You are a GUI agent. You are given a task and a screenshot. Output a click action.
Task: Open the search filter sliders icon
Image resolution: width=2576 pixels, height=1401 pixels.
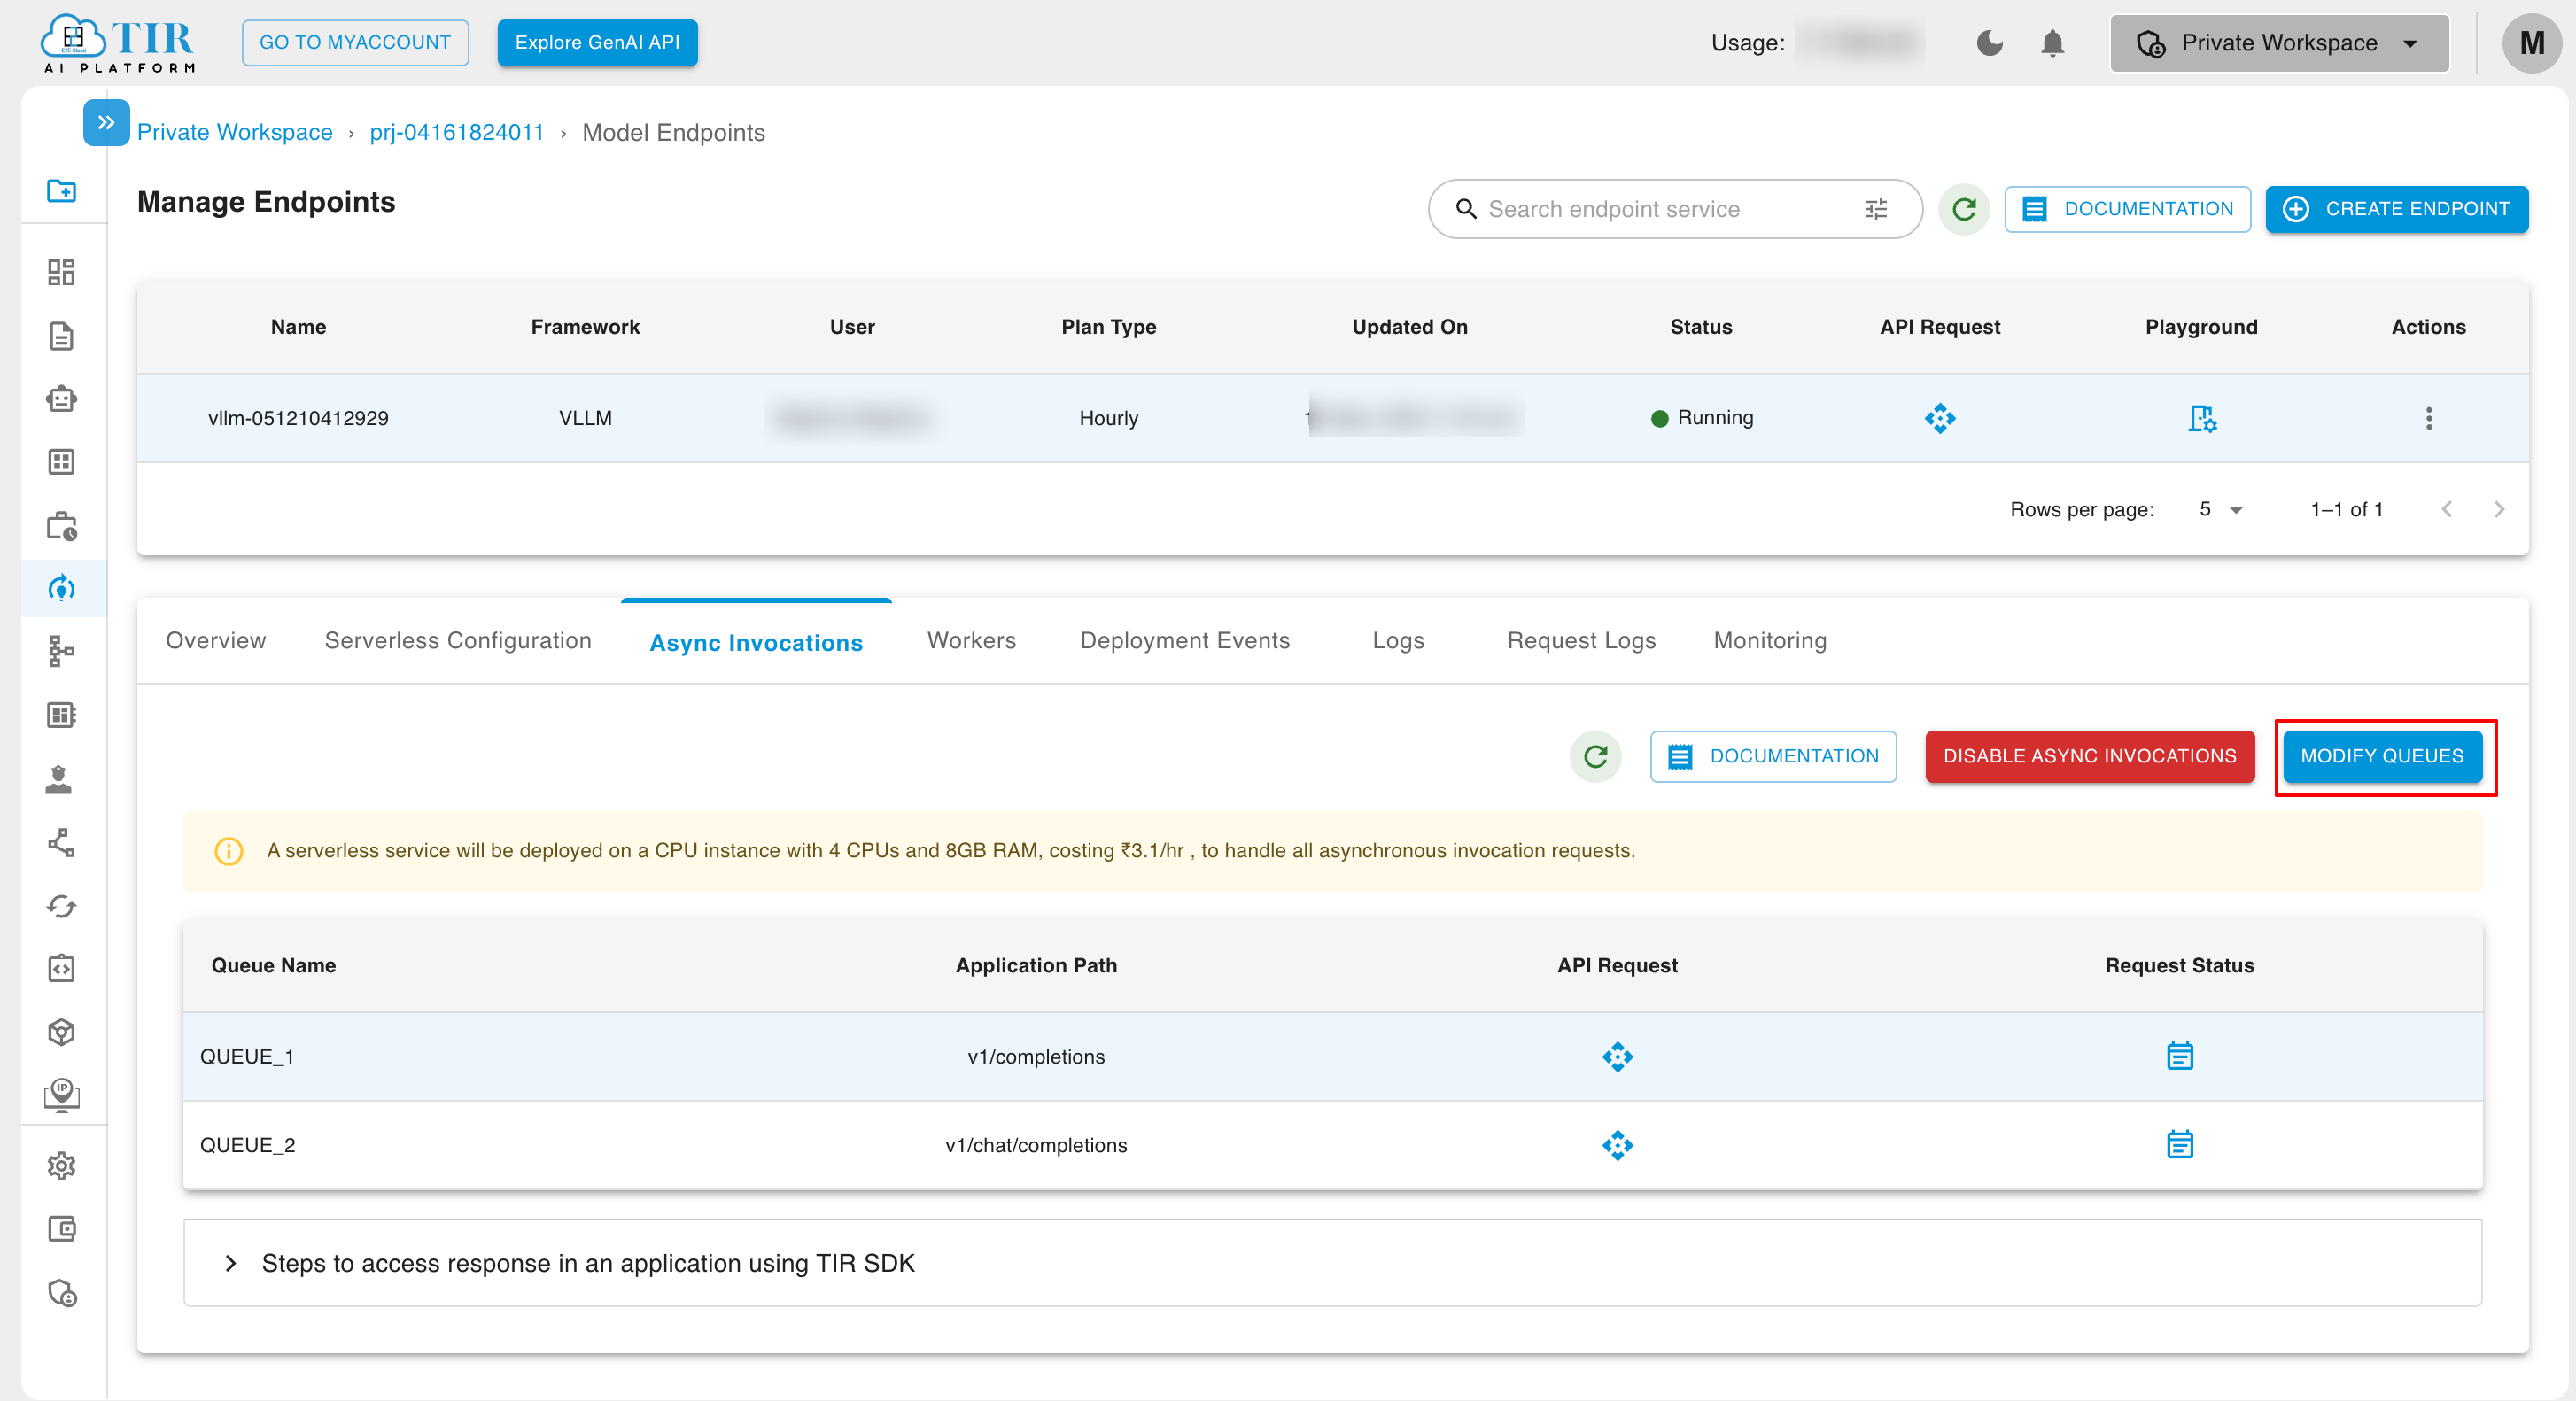point(1876,209)
